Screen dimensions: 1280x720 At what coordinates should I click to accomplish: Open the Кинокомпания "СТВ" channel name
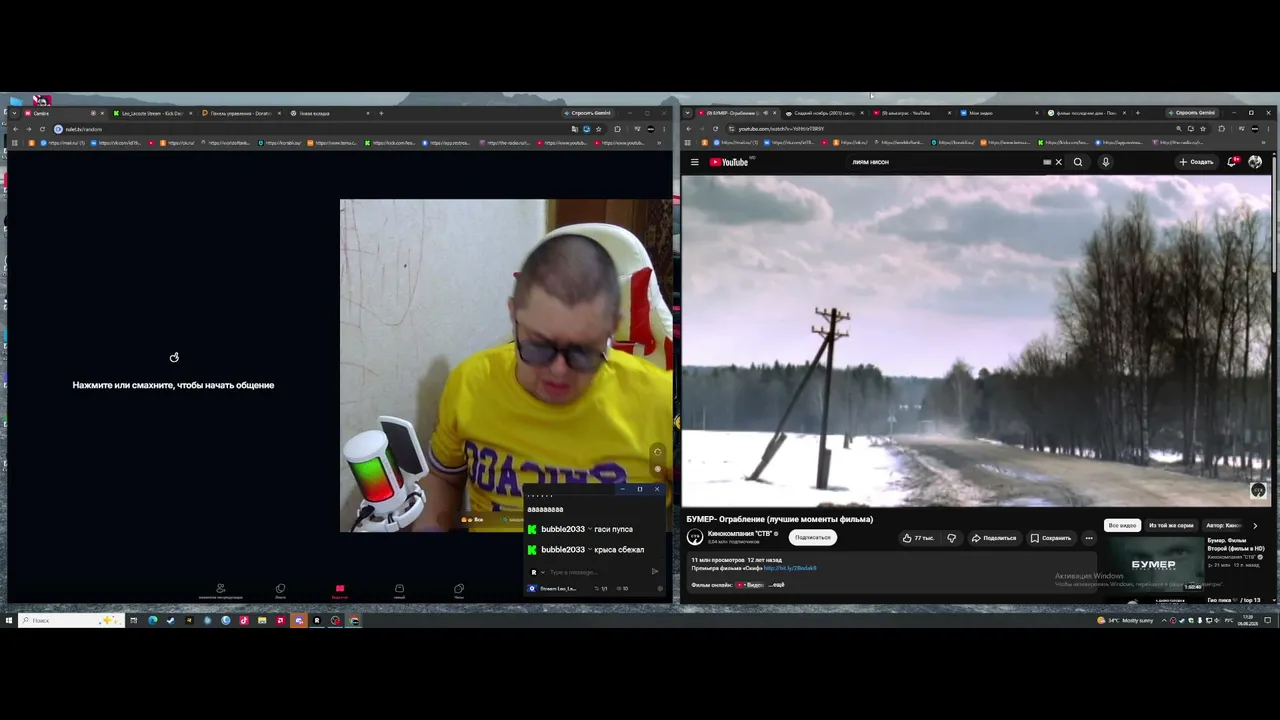740,534
